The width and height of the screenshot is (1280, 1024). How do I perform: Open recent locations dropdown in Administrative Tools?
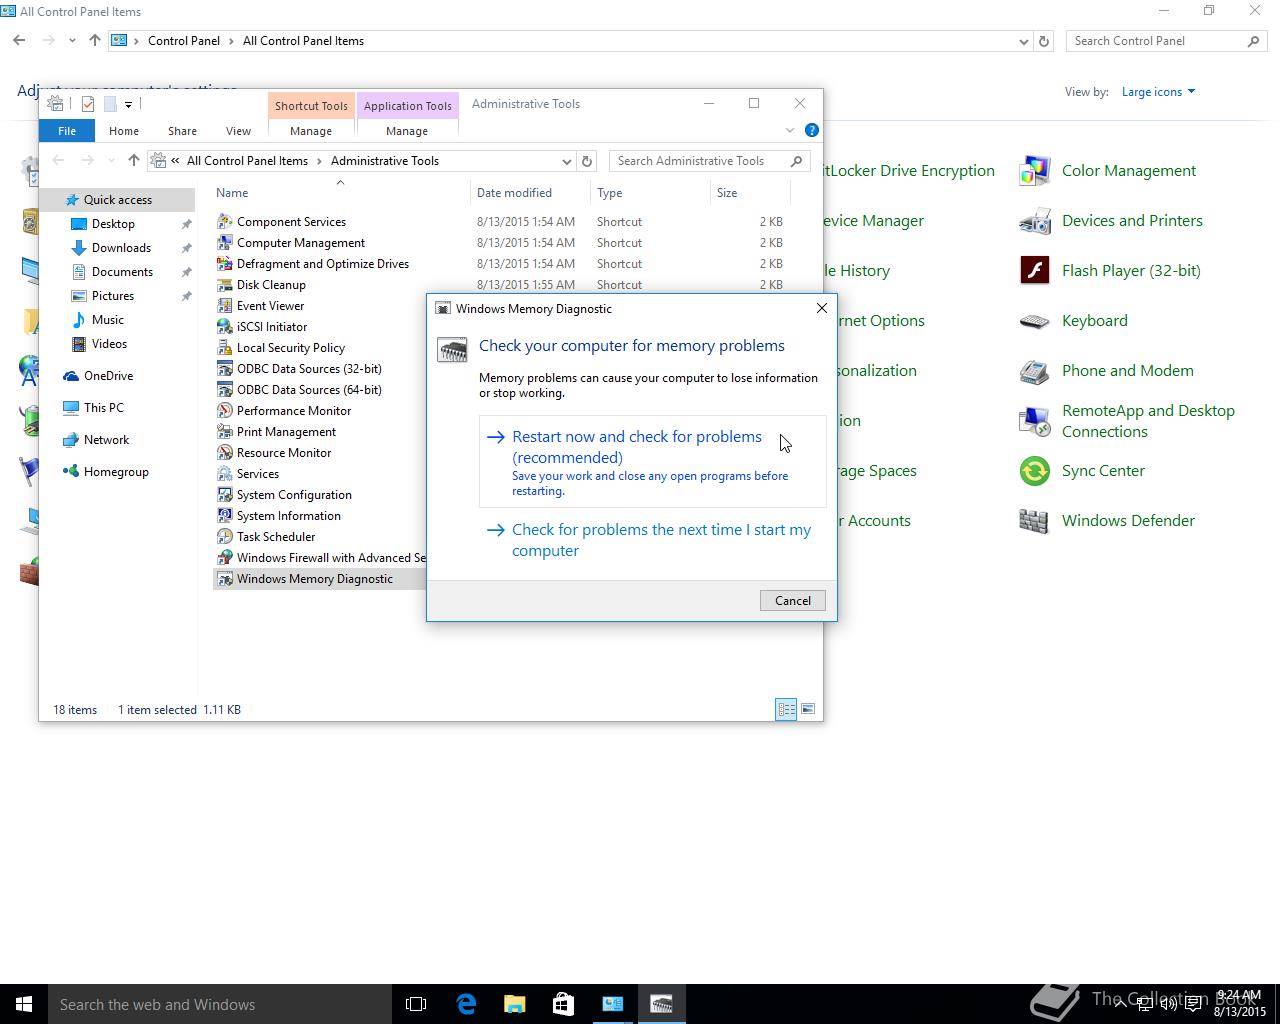(111, 161)
